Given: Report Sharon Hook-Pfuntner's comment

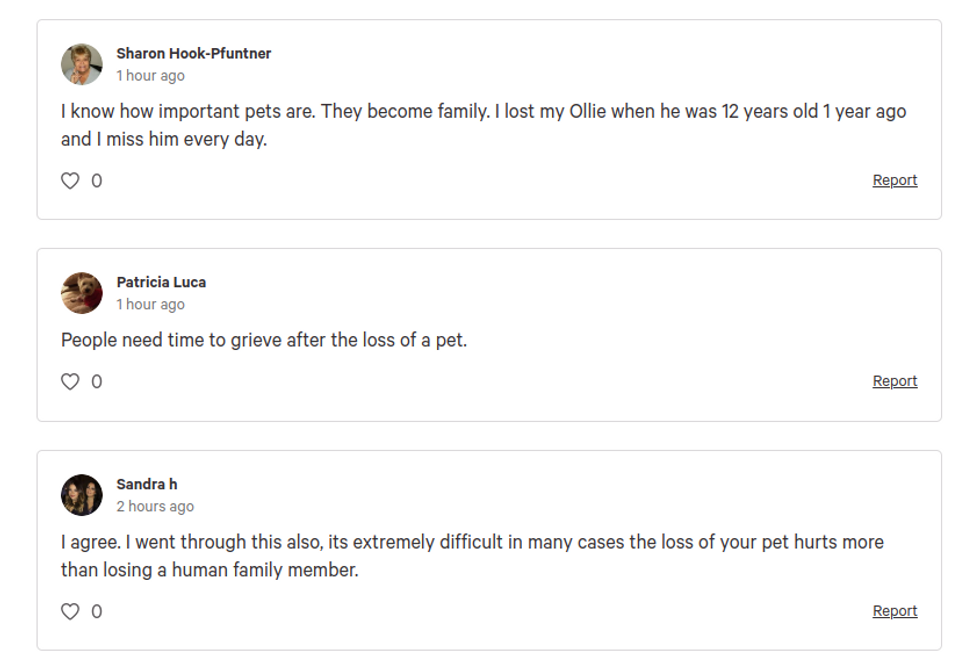Looking at the screenshot, I should point(894,180).
